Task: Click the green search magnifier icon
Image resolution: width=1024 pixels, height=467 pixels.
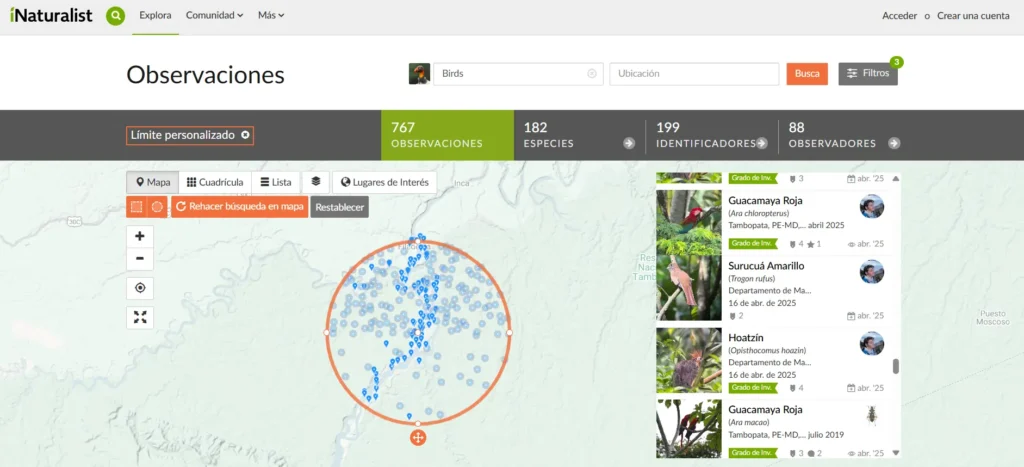Action: (116, 16)
